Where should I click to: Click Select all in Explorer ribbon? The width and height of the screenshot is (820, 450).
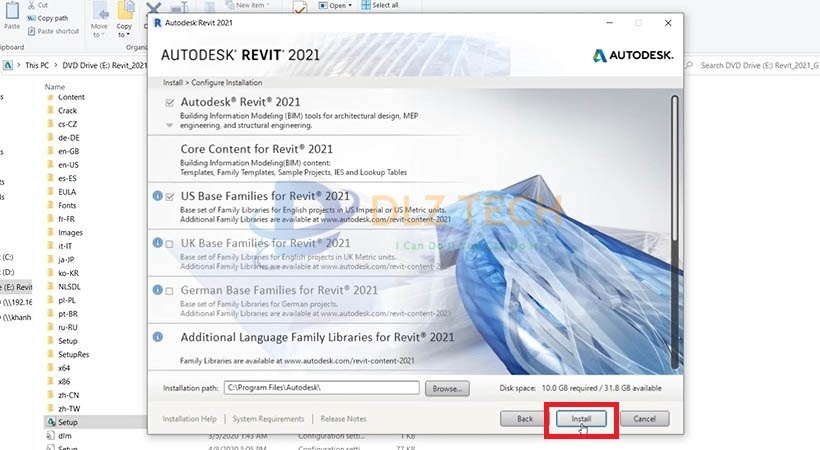pyautogui.click(x=380, y=5)
